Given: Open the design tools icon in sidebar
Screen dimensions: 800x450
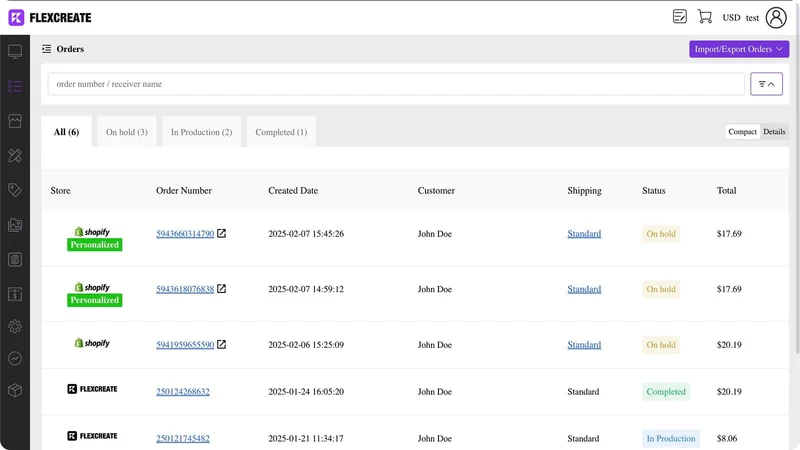Looking at the screenshot, I should (15, 156).
